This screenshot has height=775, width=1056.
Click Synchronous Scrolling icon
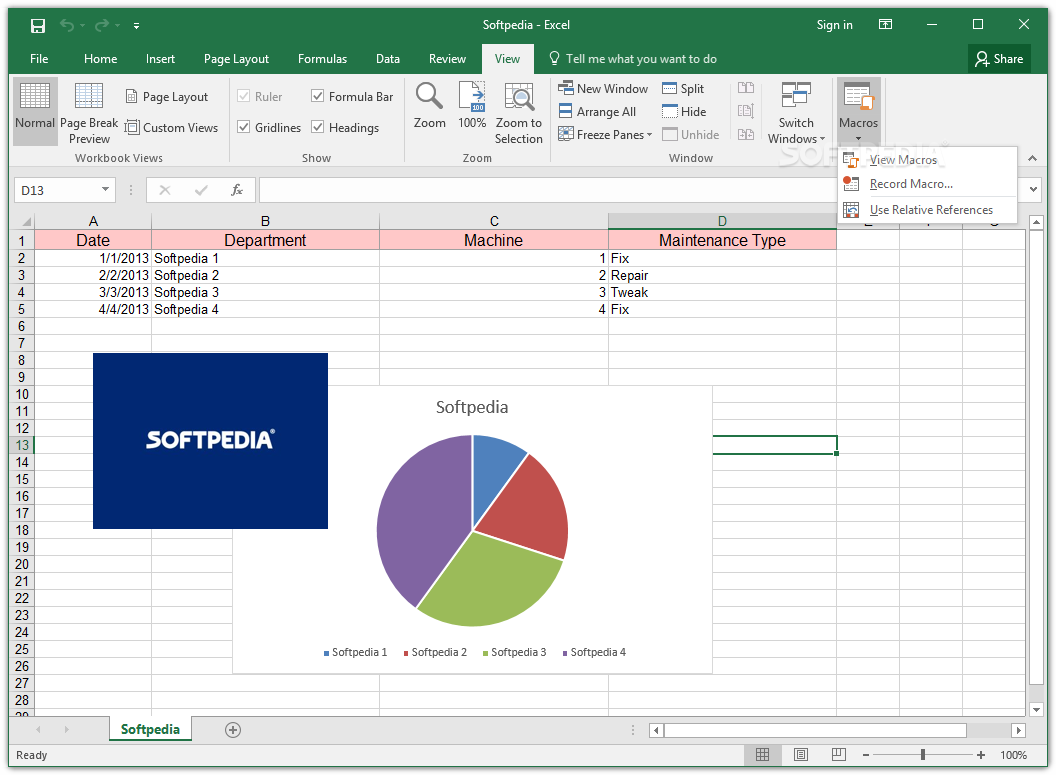click(746, 112)
